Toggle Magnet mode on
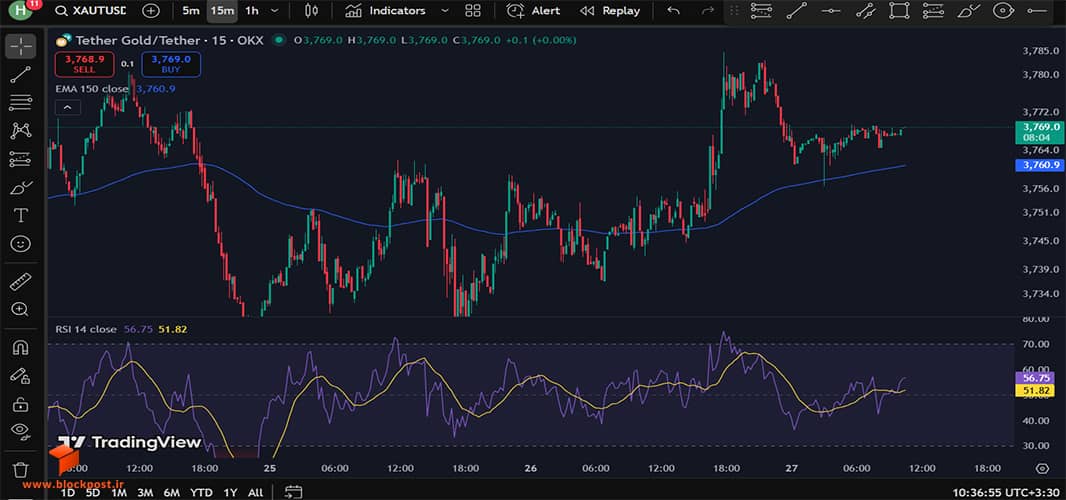Viewport: 1066px width, 500px height. pyautogui.click(x=20, y=348)
